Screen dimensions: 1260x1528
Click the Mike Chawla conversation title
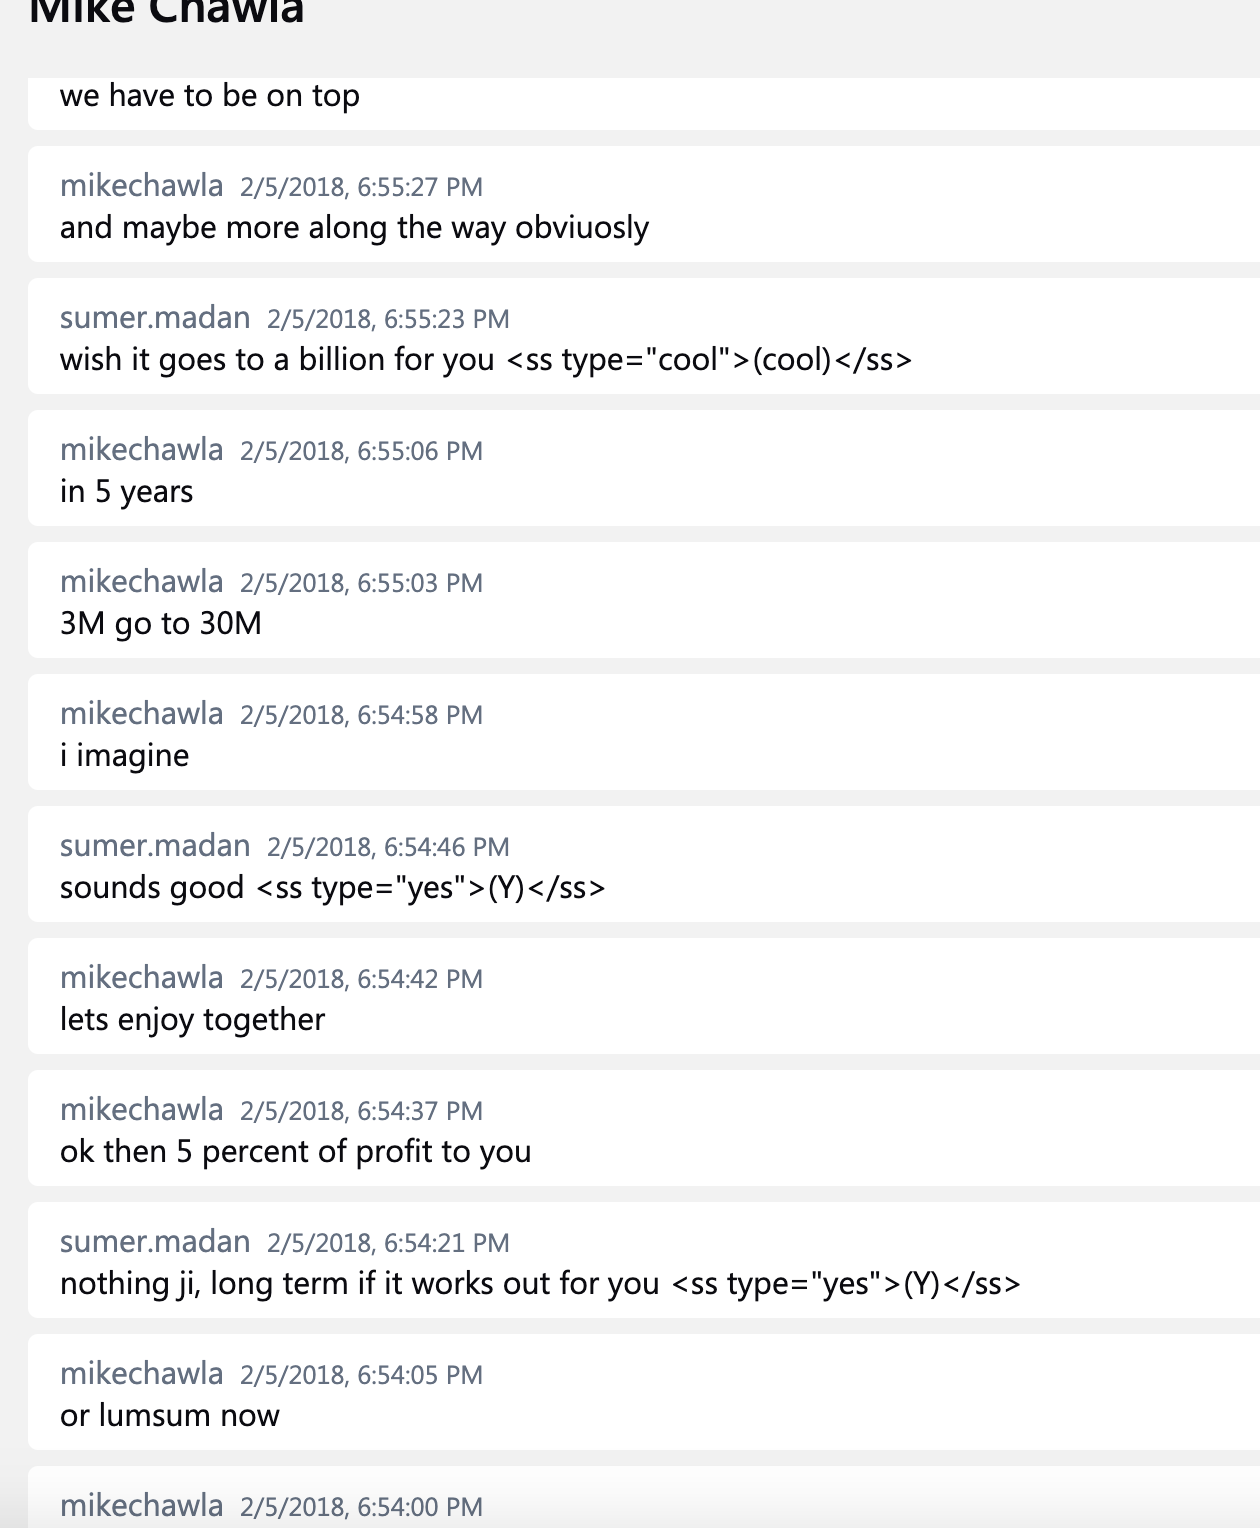[167, 12]
